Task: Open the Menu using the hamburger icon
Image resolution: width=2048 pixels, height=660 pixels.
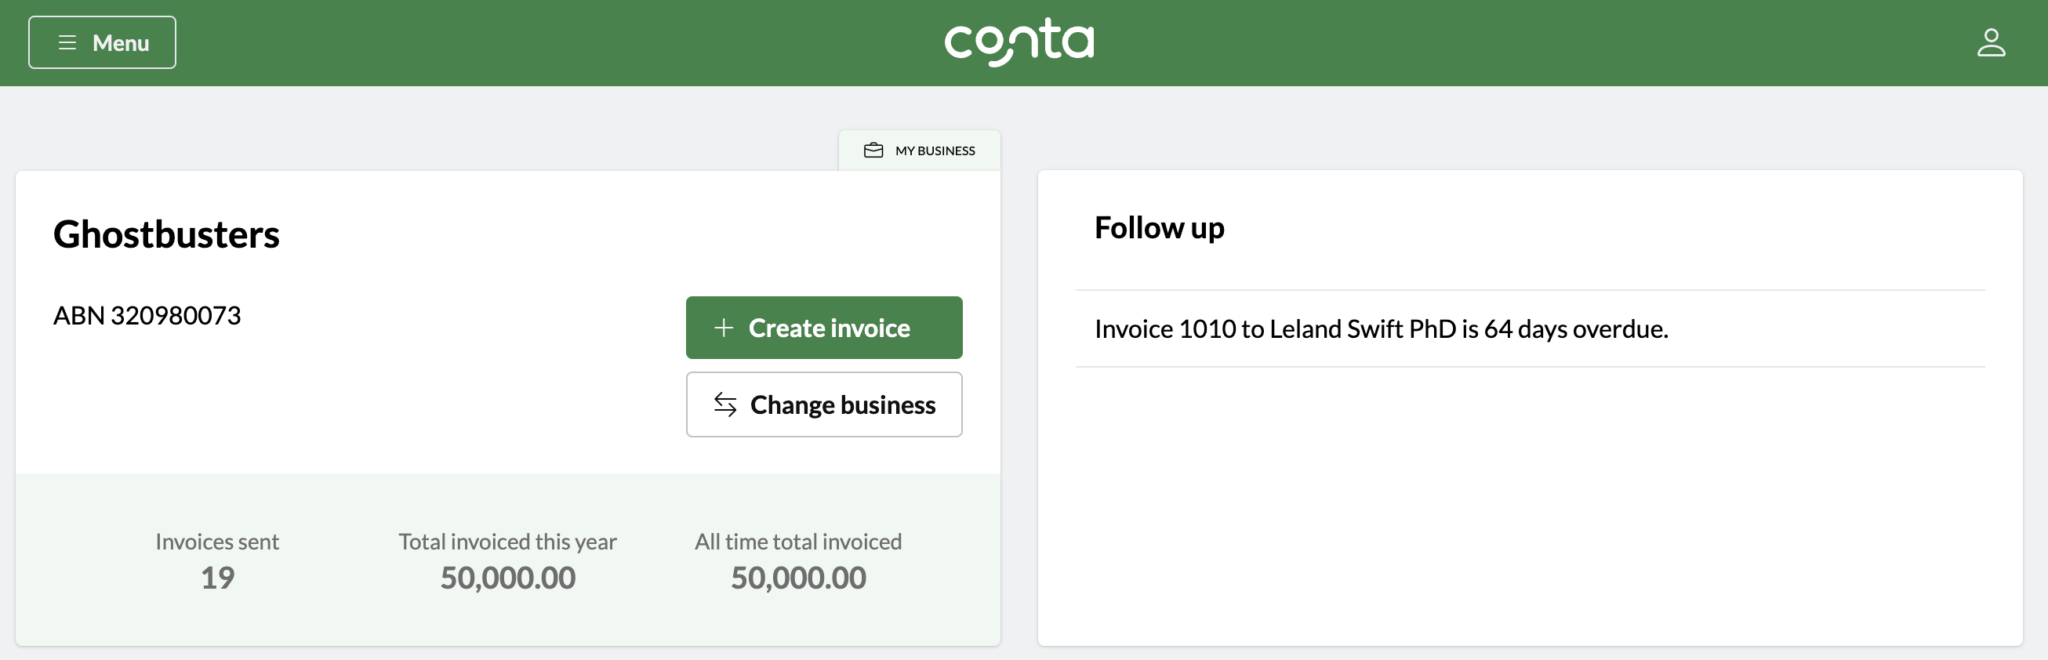Action: 66,42
